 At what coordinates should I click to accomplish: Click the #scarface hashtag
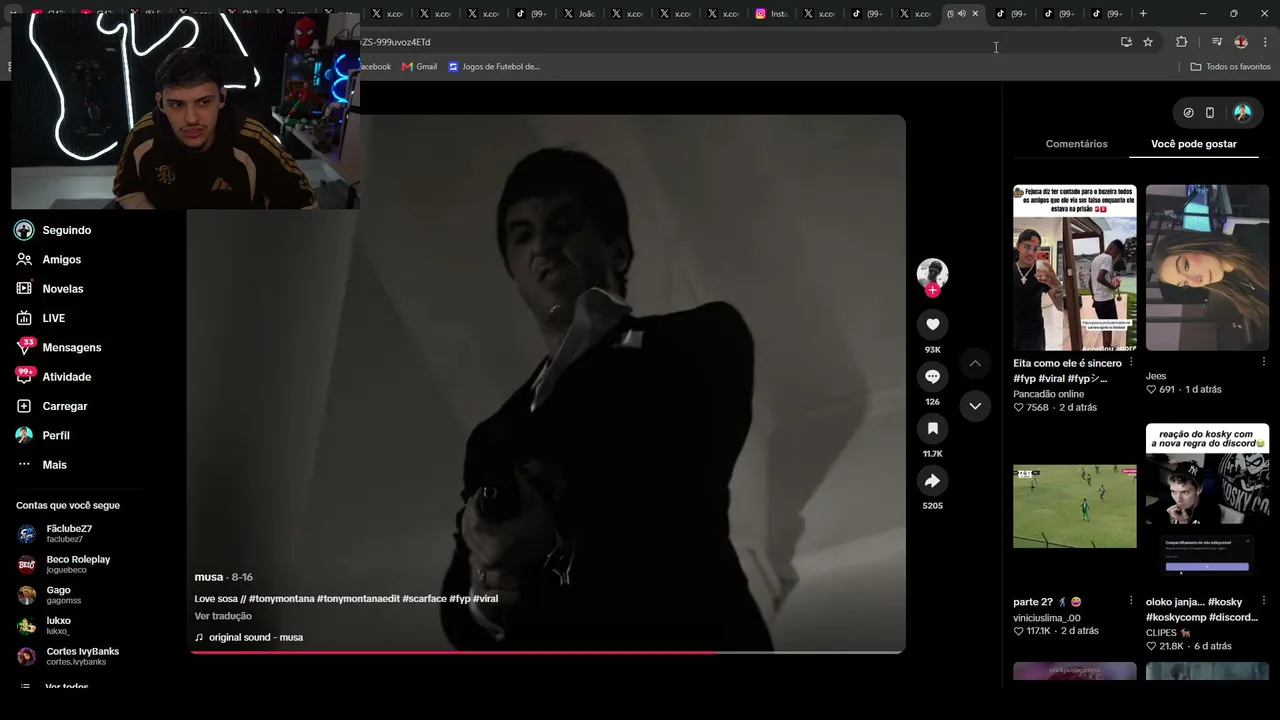point(424,599)
